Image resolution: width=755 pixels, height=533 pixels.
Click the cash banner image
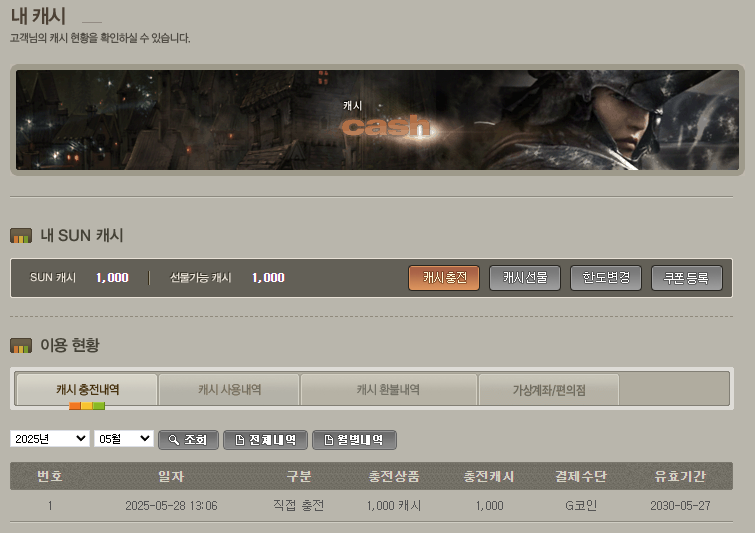point(378,120)
